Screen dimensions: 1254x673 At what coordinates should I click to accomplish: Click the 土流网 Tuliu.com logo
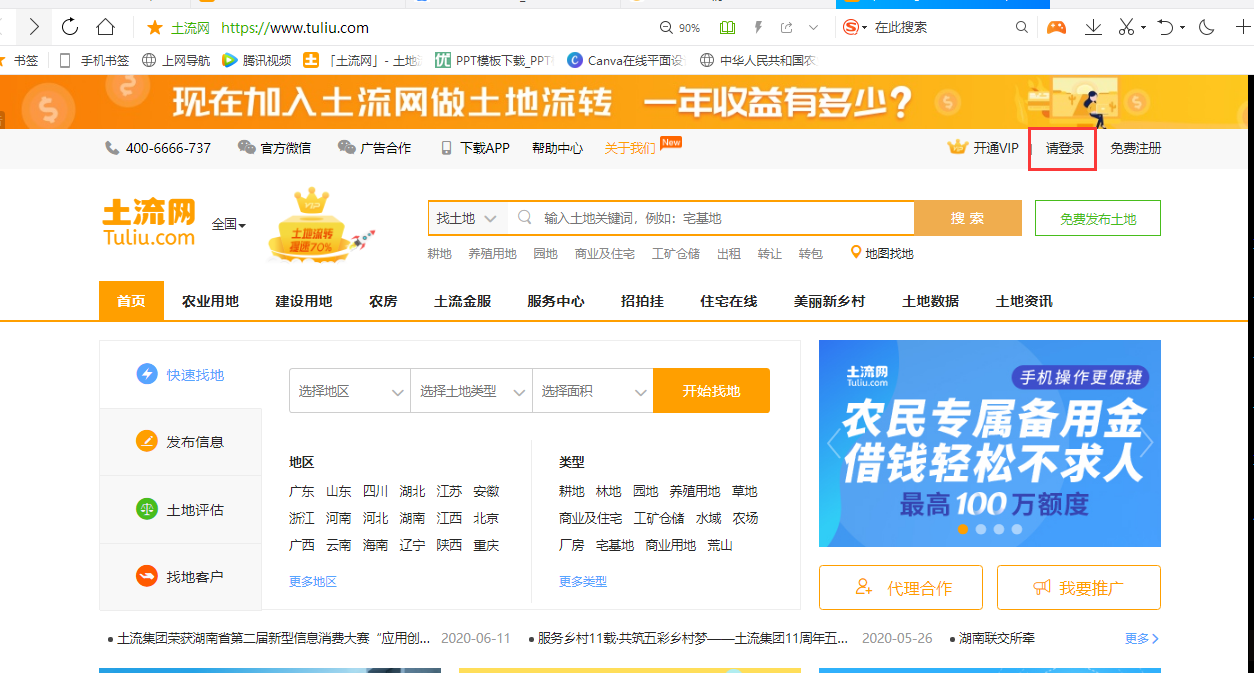[x=149, y=222]
